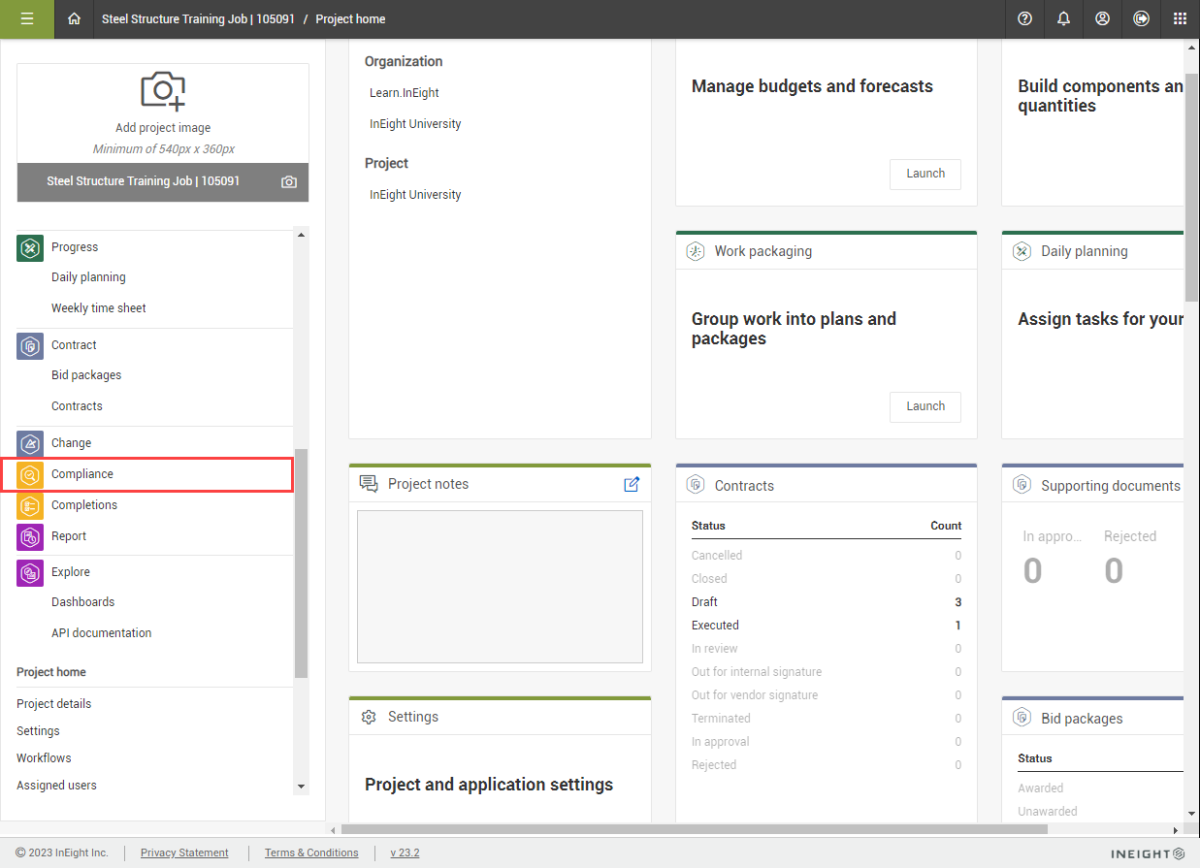The width and height of the screenshot is (1200, 868).
Task: Open Daily planning in sidebar
Action: click(88, 277)
